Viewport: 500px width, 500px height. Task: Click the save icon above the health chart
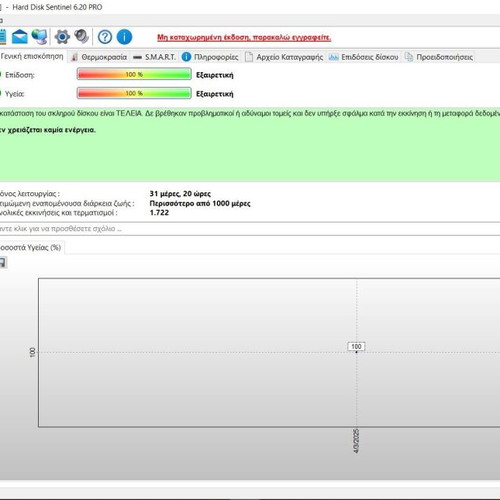[3, 262]
